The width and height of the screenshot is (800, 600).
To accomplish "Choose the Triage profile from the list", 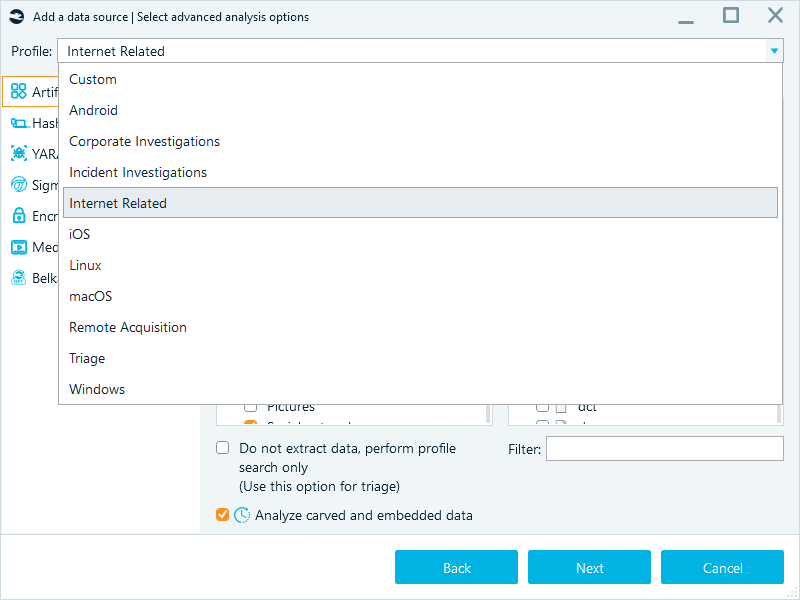I will 86,358.
